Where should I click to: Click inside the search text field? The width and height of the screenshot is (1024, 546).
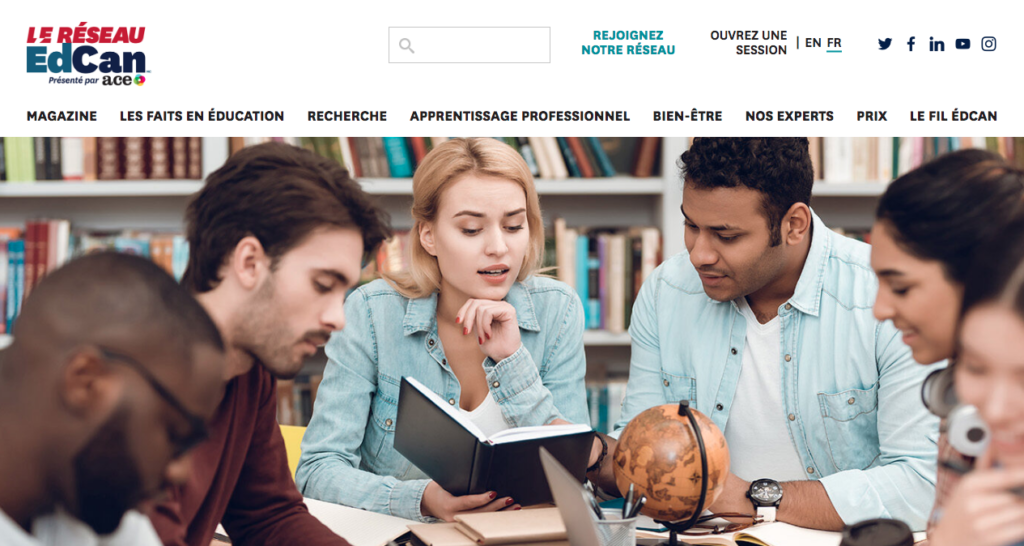tap(470, 45)
